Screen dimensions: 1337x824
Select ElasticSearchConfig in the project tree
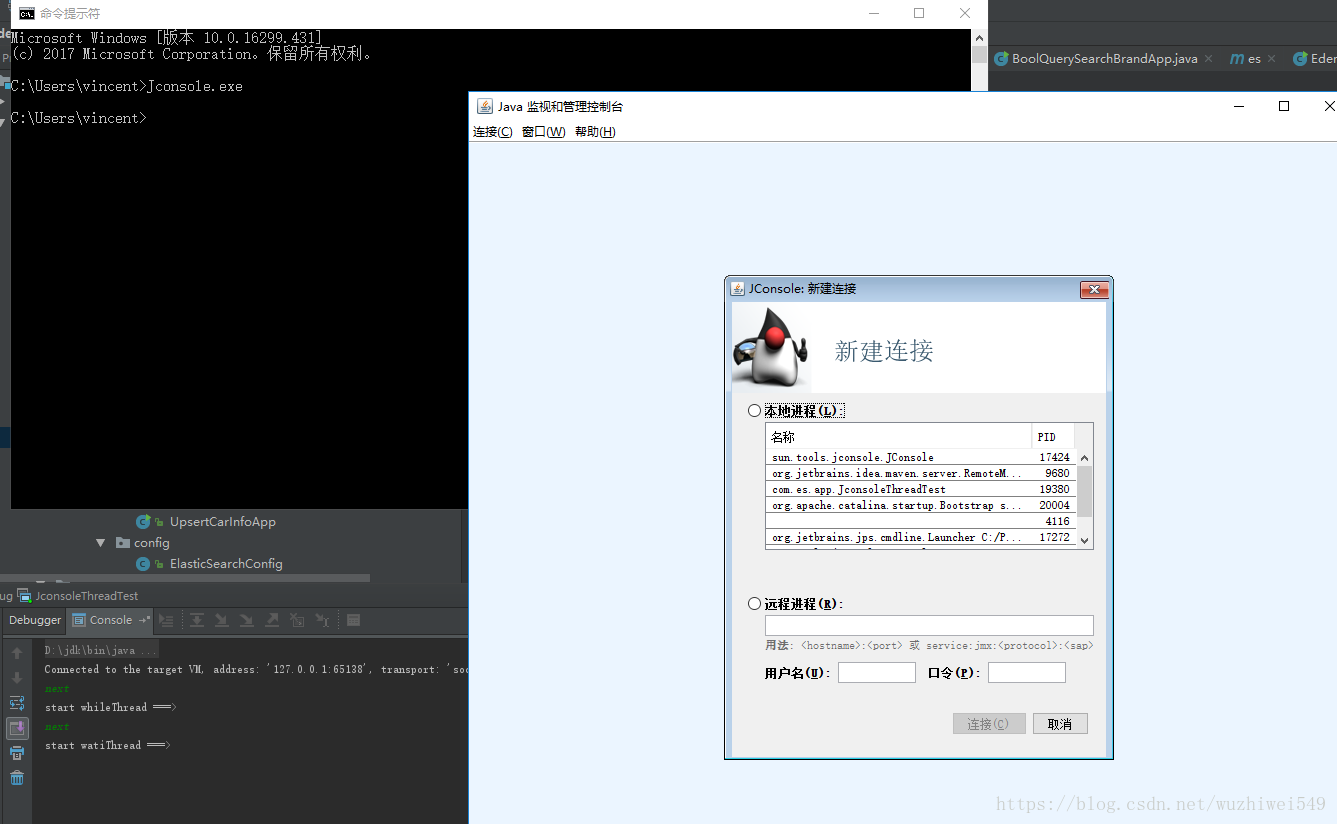226,564
